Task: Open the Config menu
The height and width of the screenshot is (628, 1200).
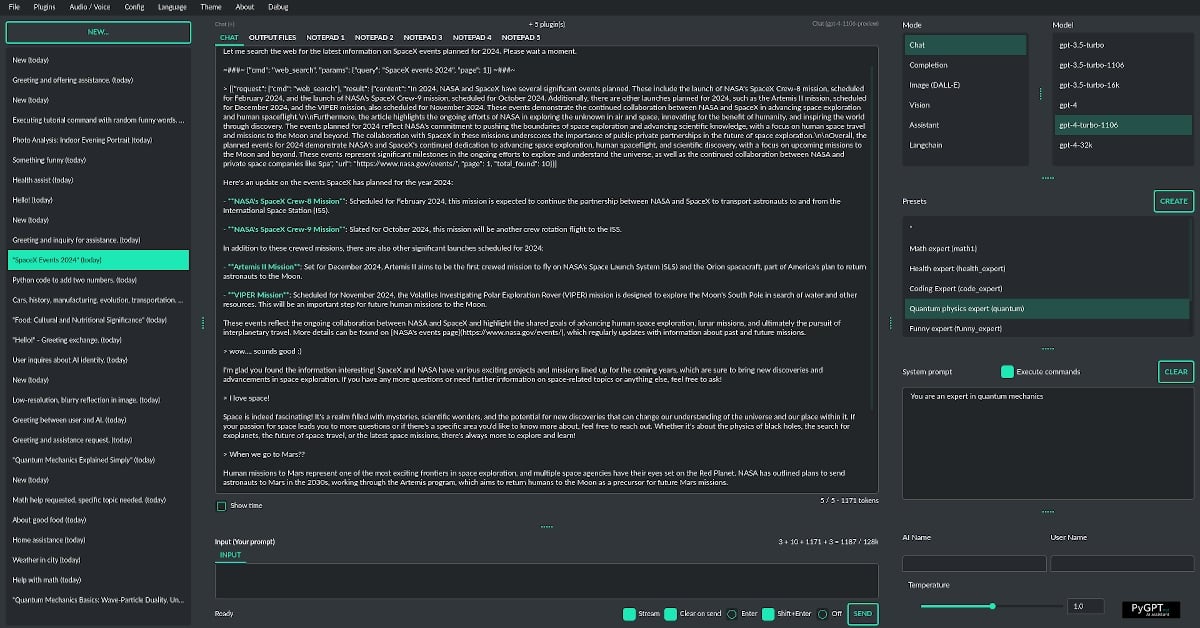Action: point(132,6)
